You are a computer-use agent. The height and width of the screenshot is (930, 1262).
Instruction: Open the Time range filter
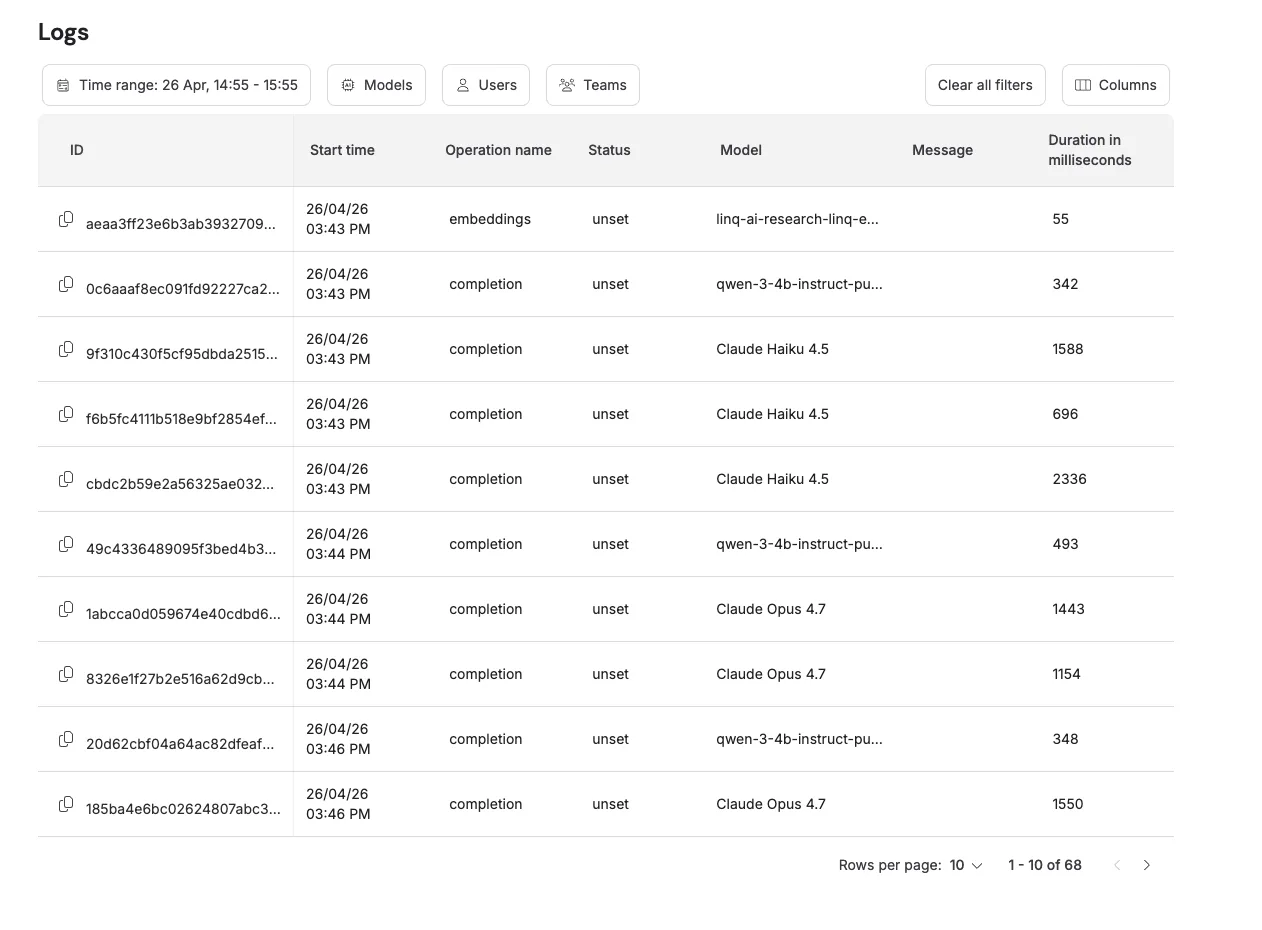coord(176,85)
